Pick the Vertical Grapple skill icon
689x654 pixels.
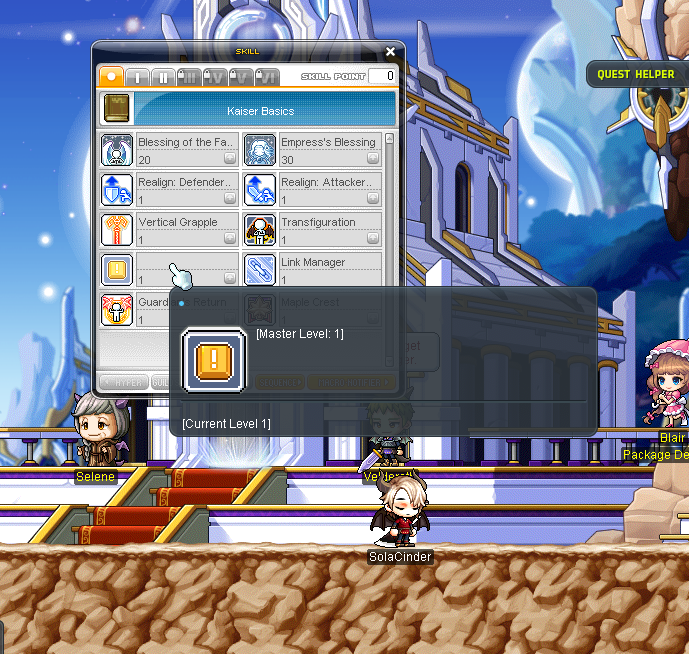point(116,230)
